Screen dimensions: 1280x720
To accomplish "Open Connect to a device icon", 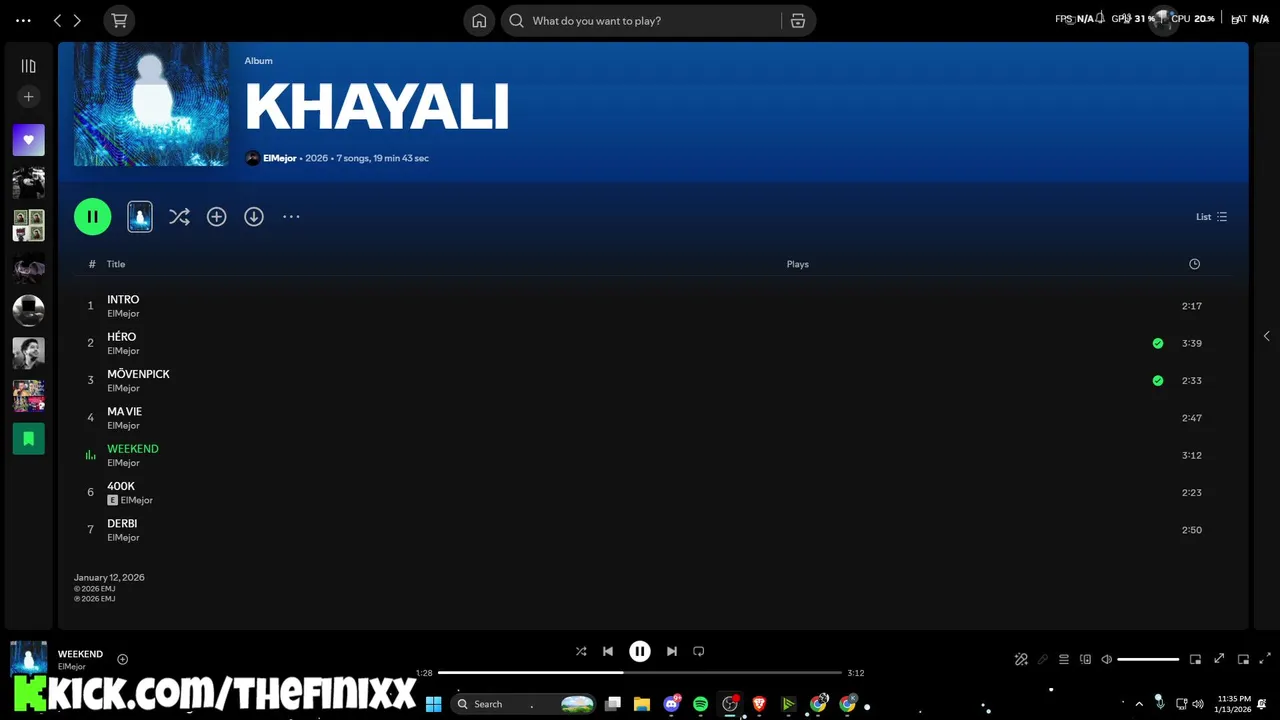I will click(1085, 659).
